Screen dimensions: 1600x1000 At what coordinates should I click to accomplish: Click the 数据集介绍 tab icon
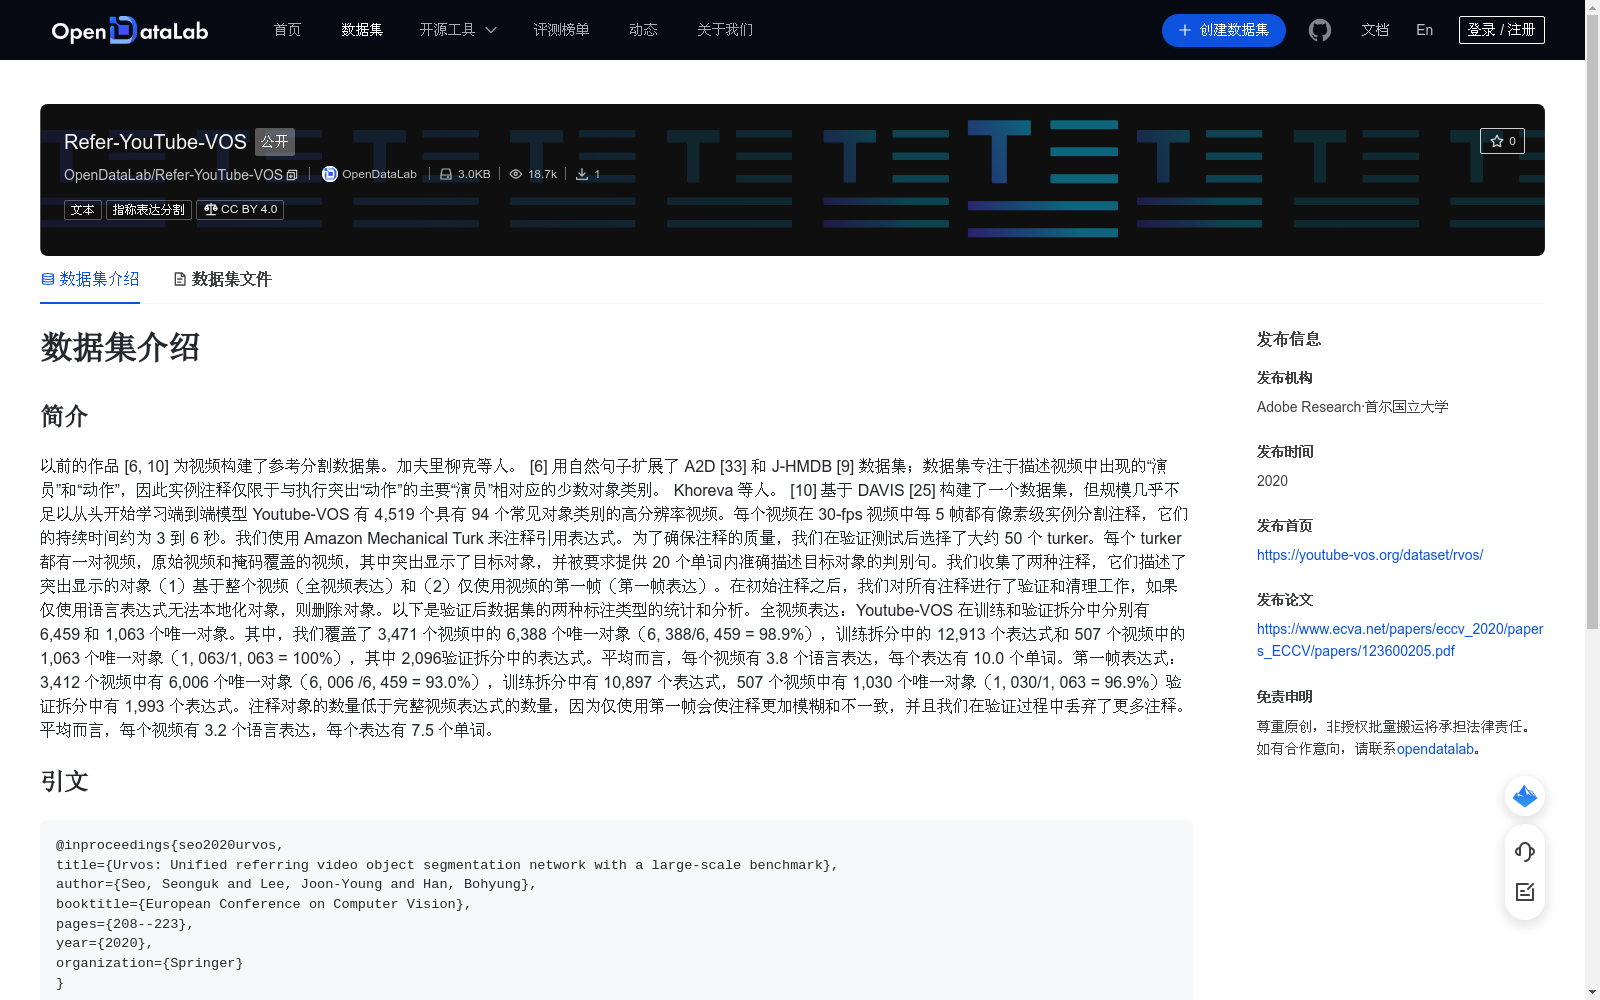point(47,279)
